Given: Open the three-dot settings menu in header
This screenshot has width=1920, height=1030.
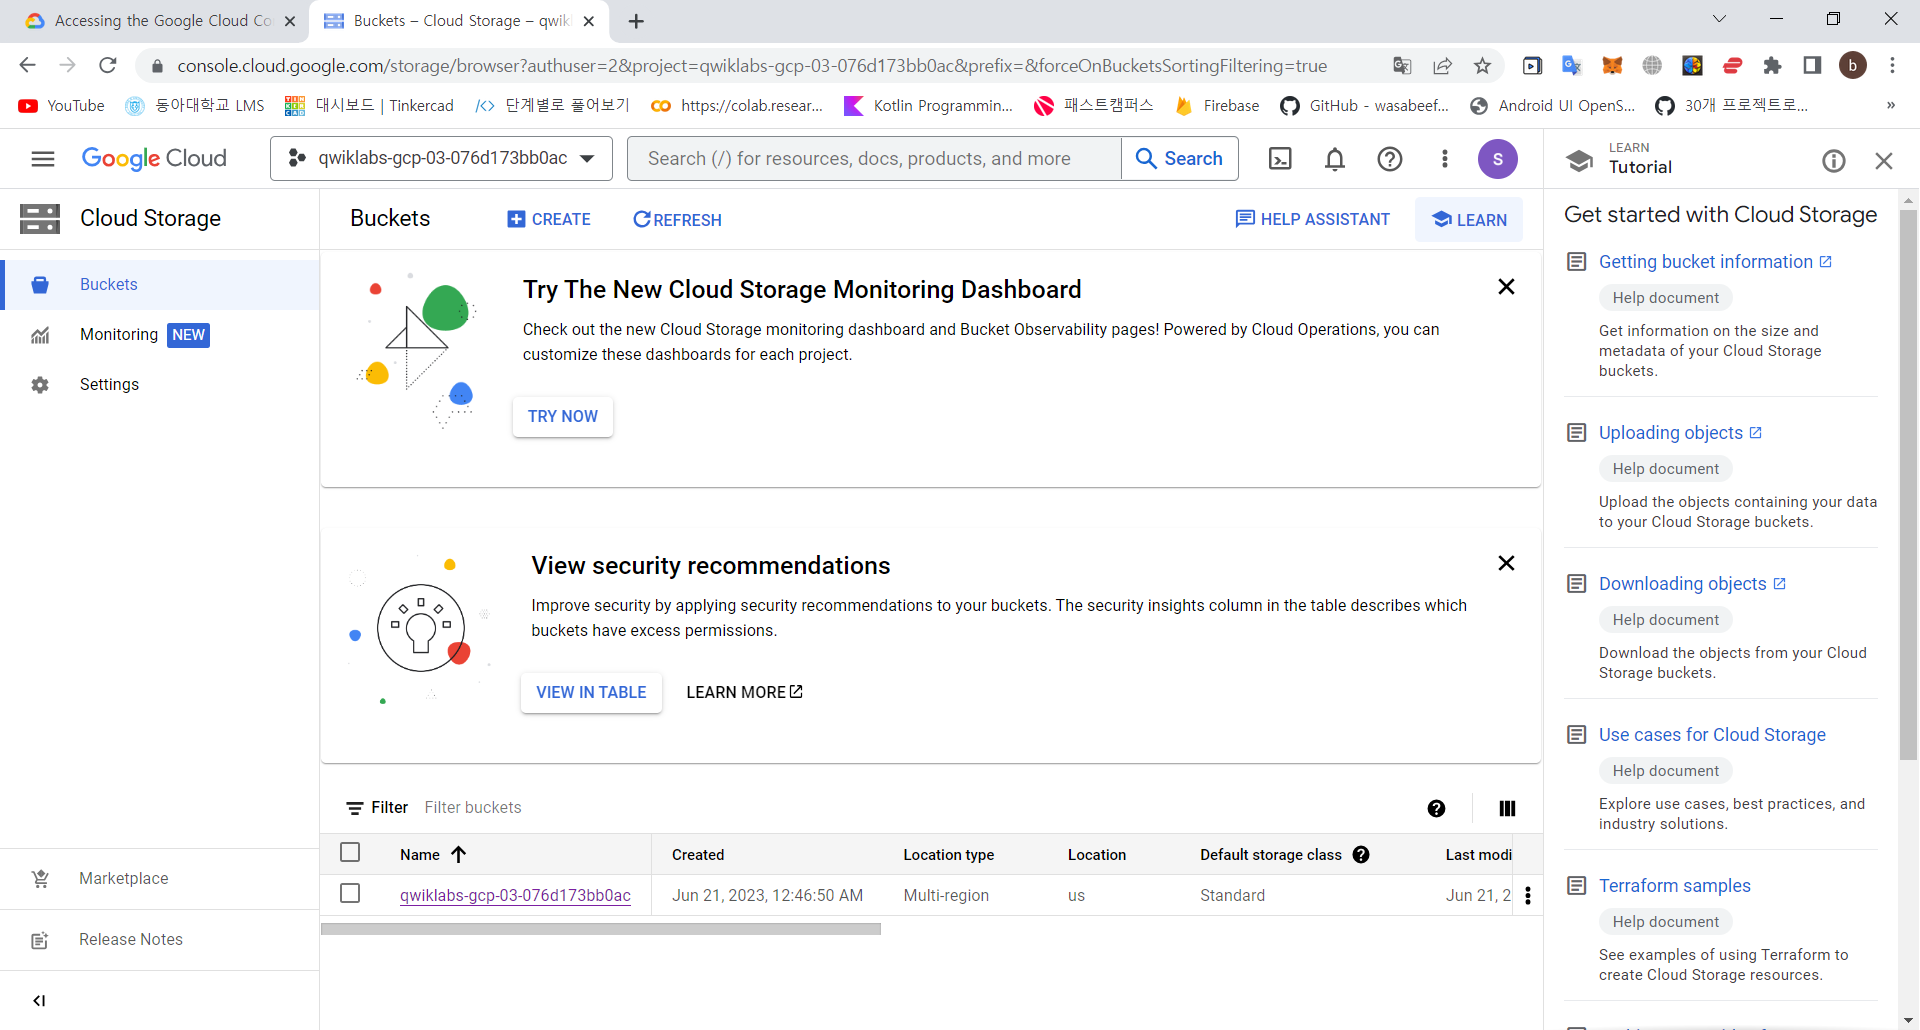Looking at the screenshot, I should click(x=1444, y=159).
